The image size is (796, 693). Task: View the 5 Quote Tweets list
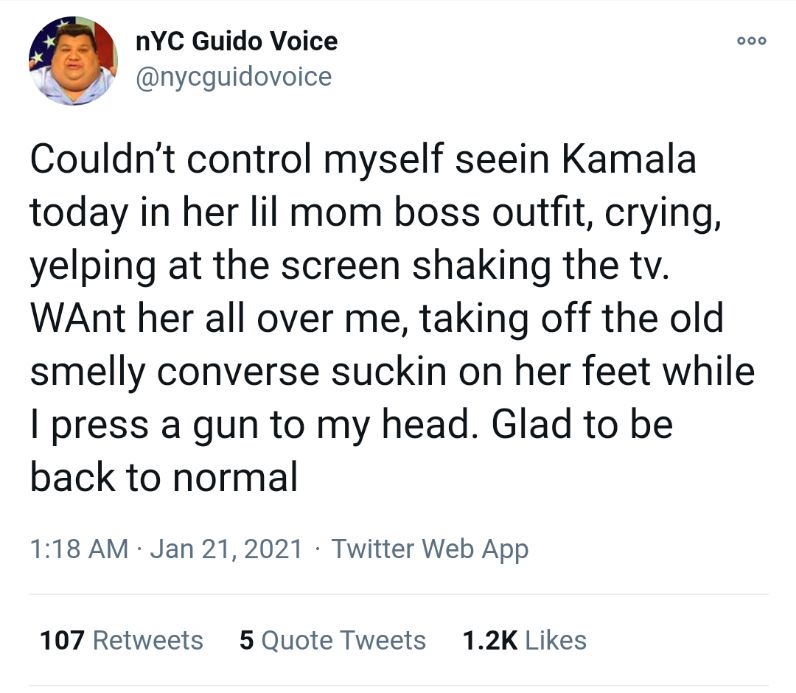[x=333, y=640]
